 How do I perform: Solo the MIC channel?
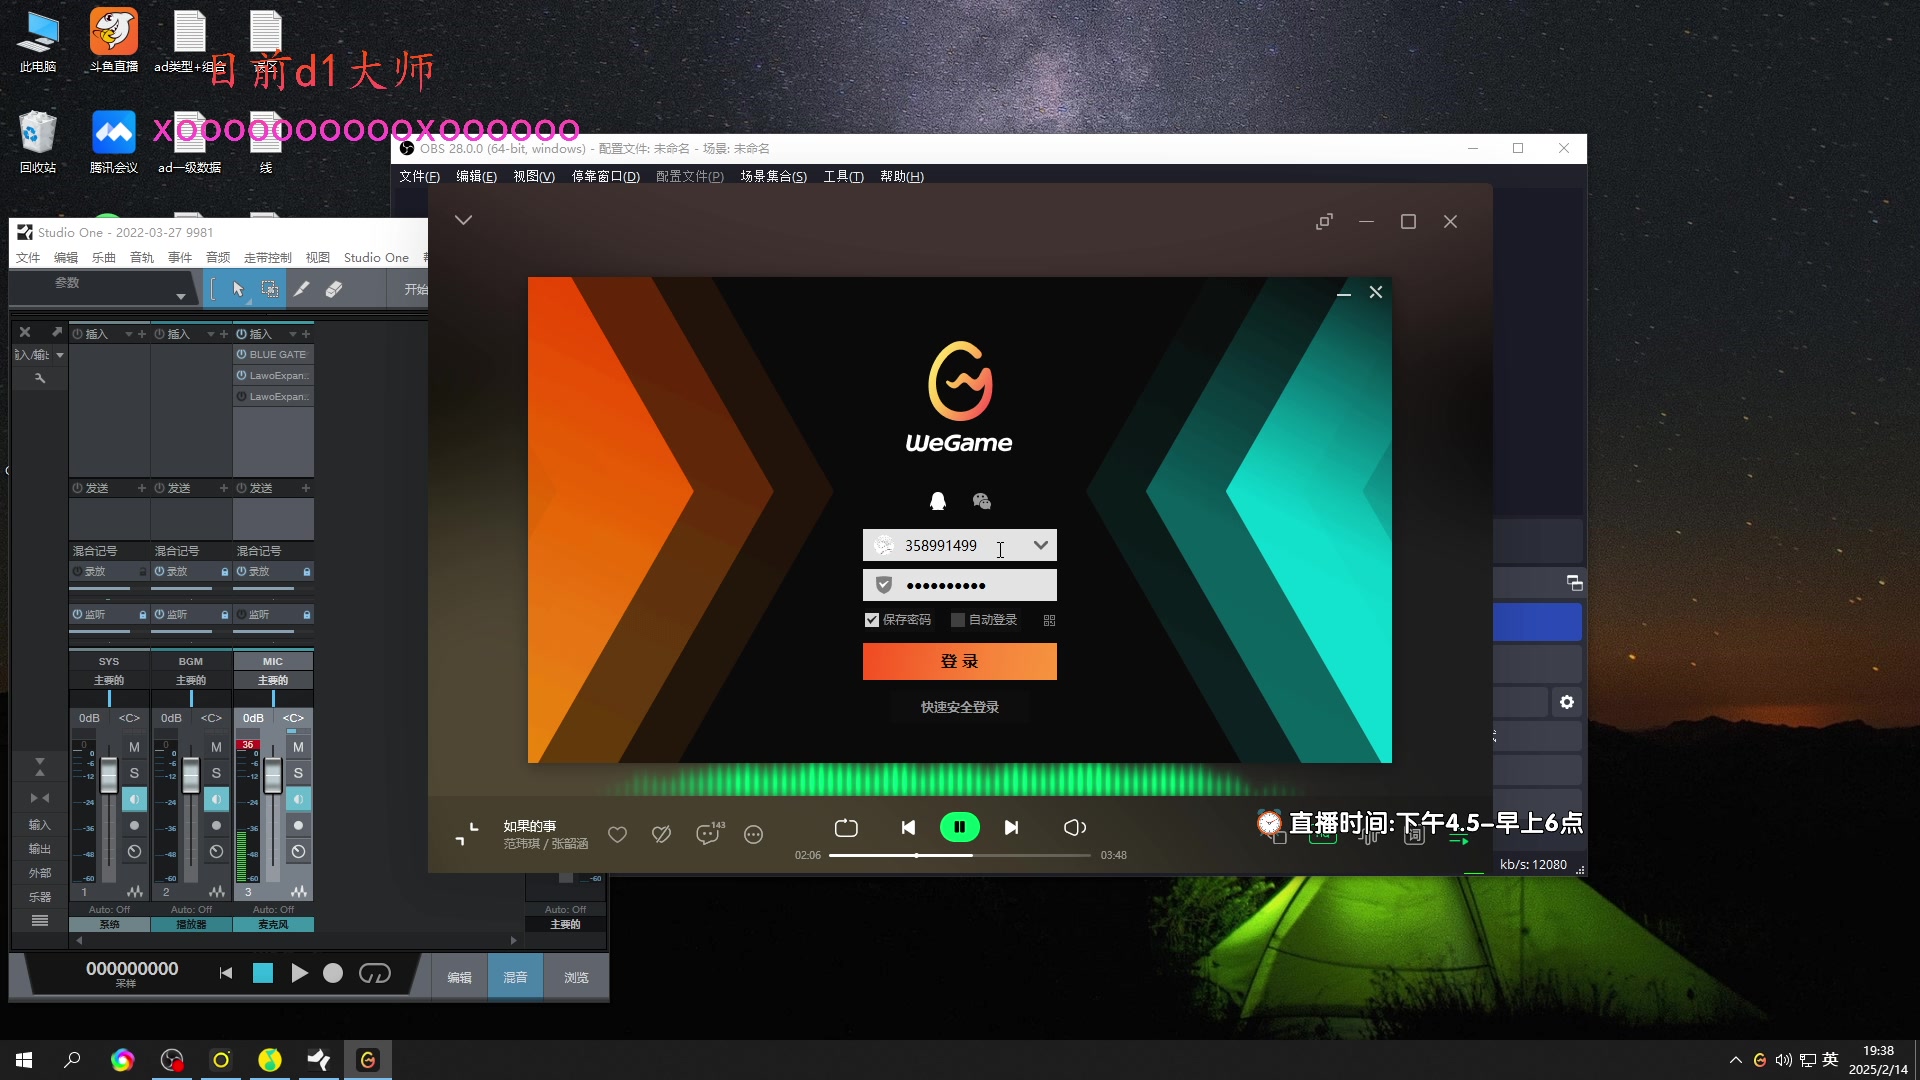[298, 773]
